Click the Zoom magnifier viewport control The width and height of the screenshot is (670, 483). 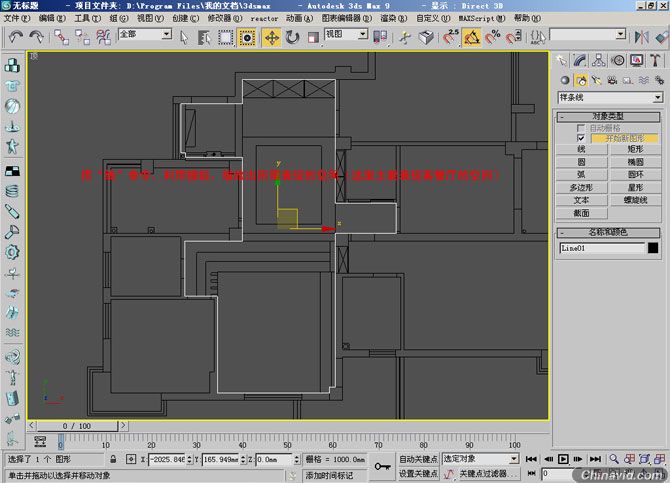[x=614, y=459]
